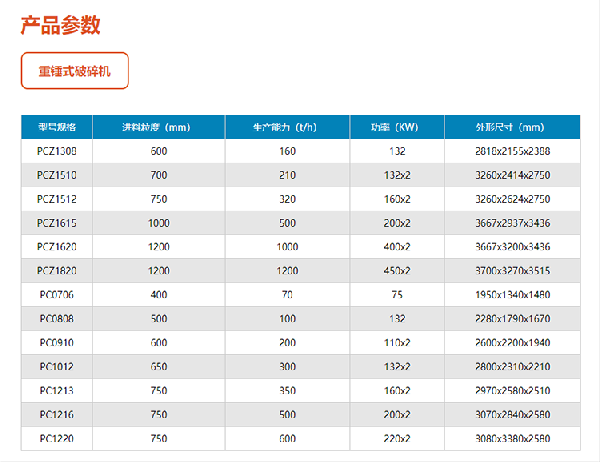Screen dimensions: 600x462
Task: Click dimensions 3070x2840x2580
Action: click(x=512, y=415)
